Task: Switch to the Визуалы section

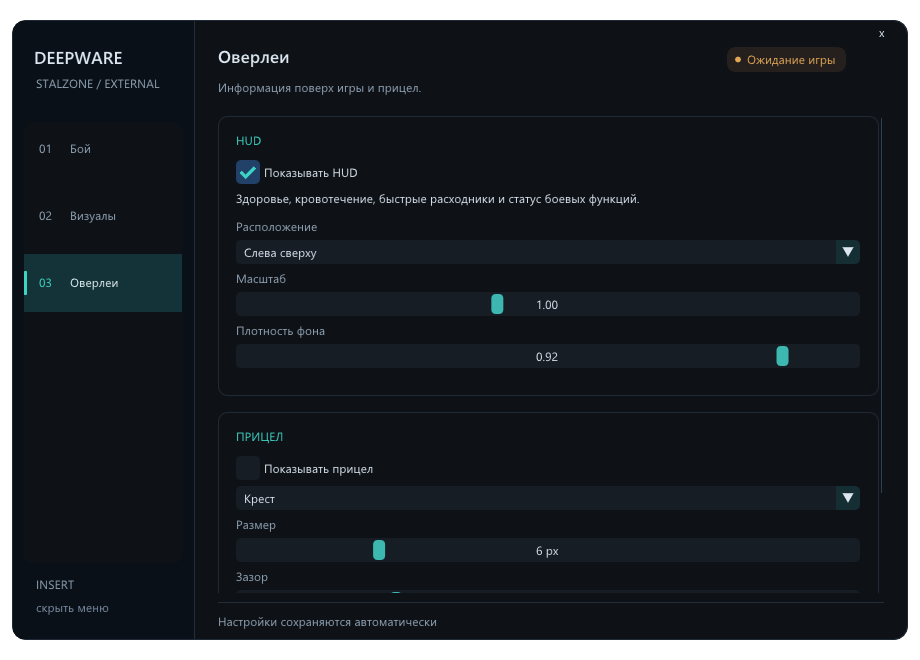Action: (103, 216)
